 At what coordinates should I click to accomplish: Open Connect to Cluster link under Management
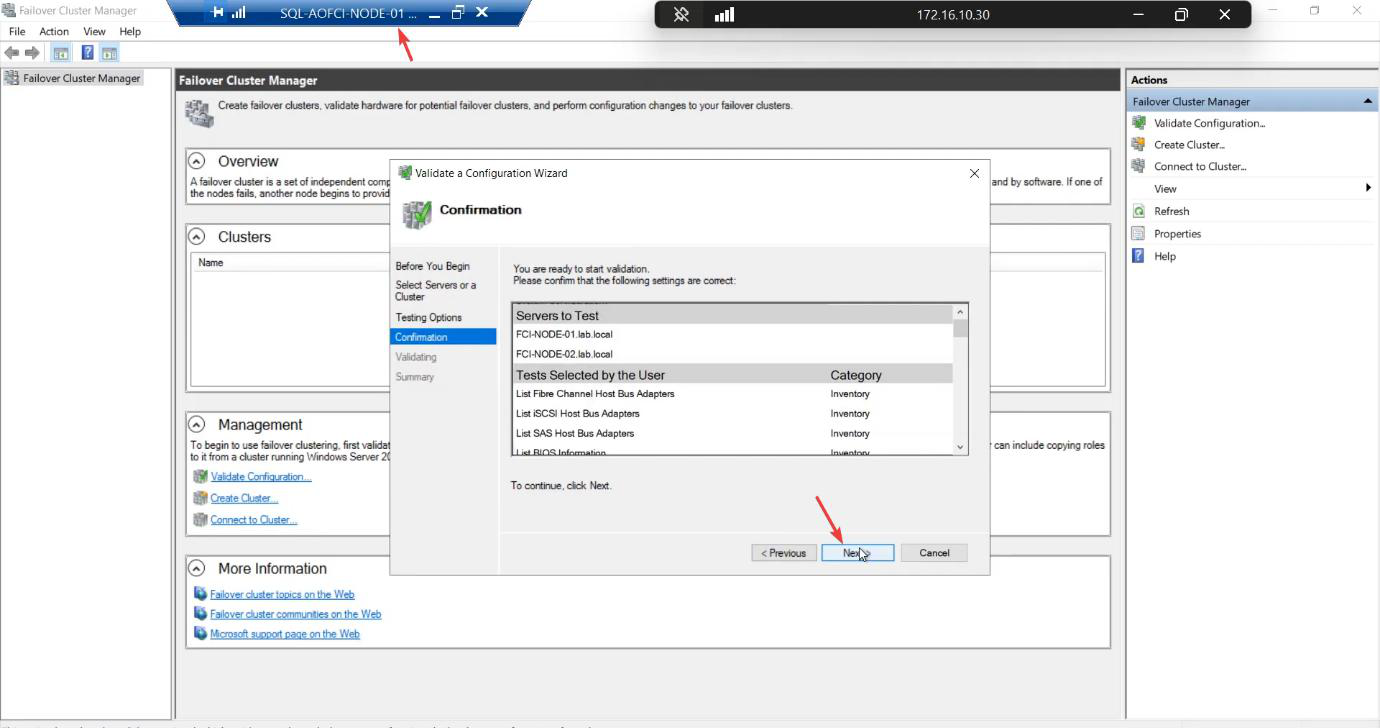click(254, 520)
